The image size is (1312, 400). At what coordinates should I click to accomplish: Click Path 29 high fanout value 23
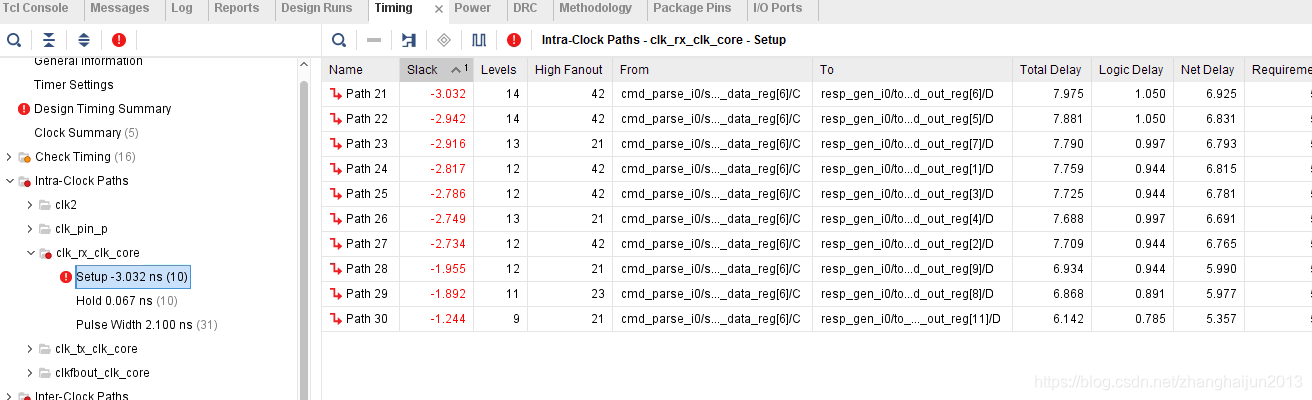tap(597, 294)
